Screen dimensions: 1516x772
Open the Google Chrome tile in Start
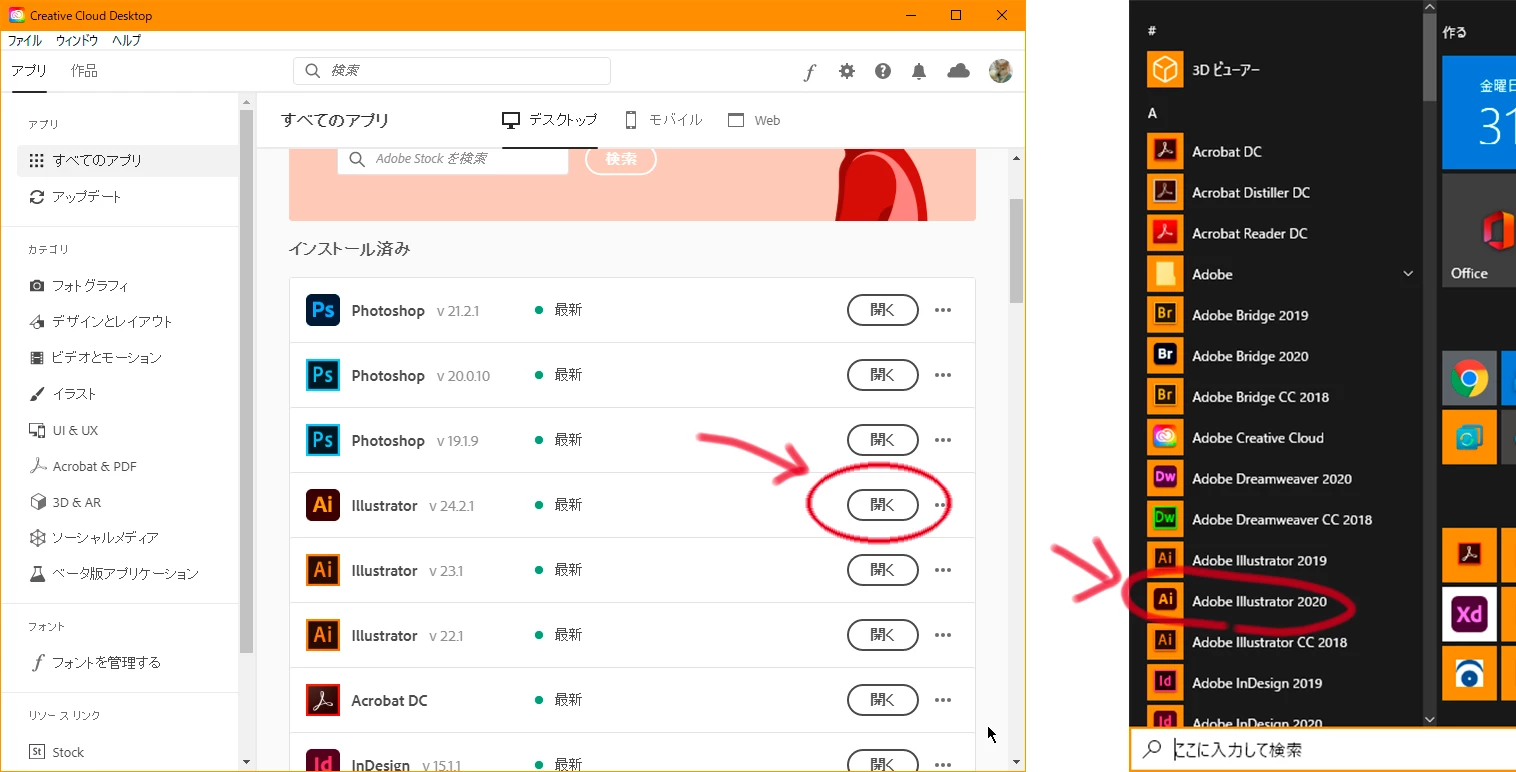coord(1469,378)
